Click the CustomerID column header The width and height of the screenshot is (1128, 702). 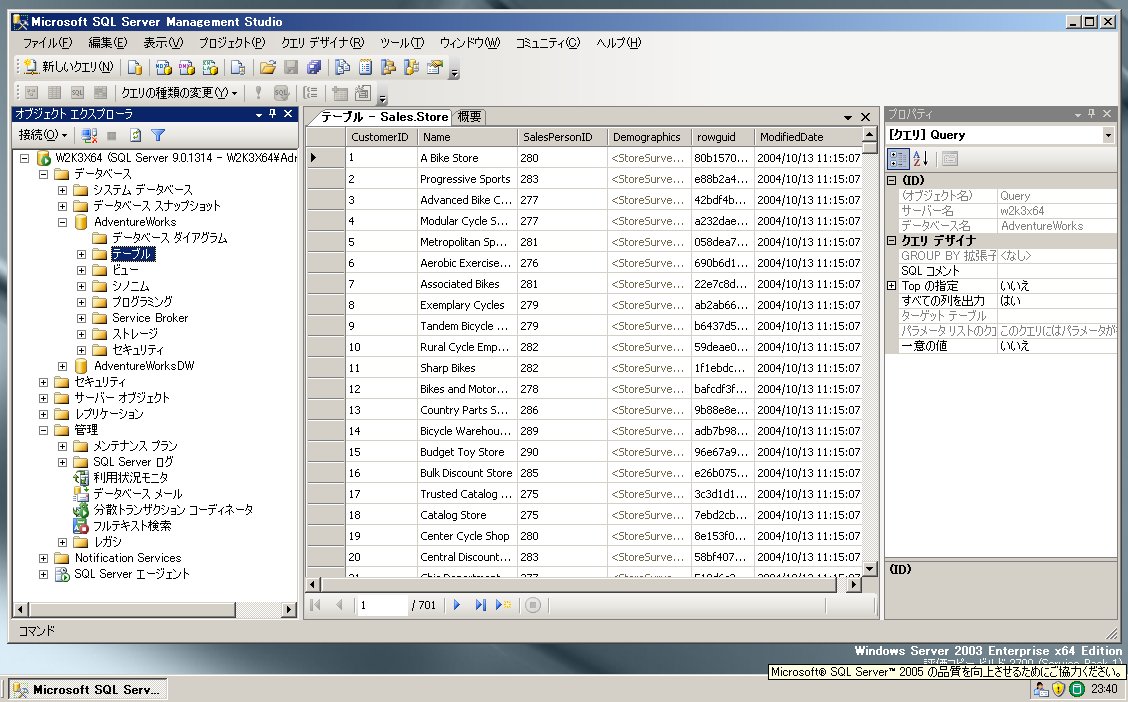[x=381, y=137]
